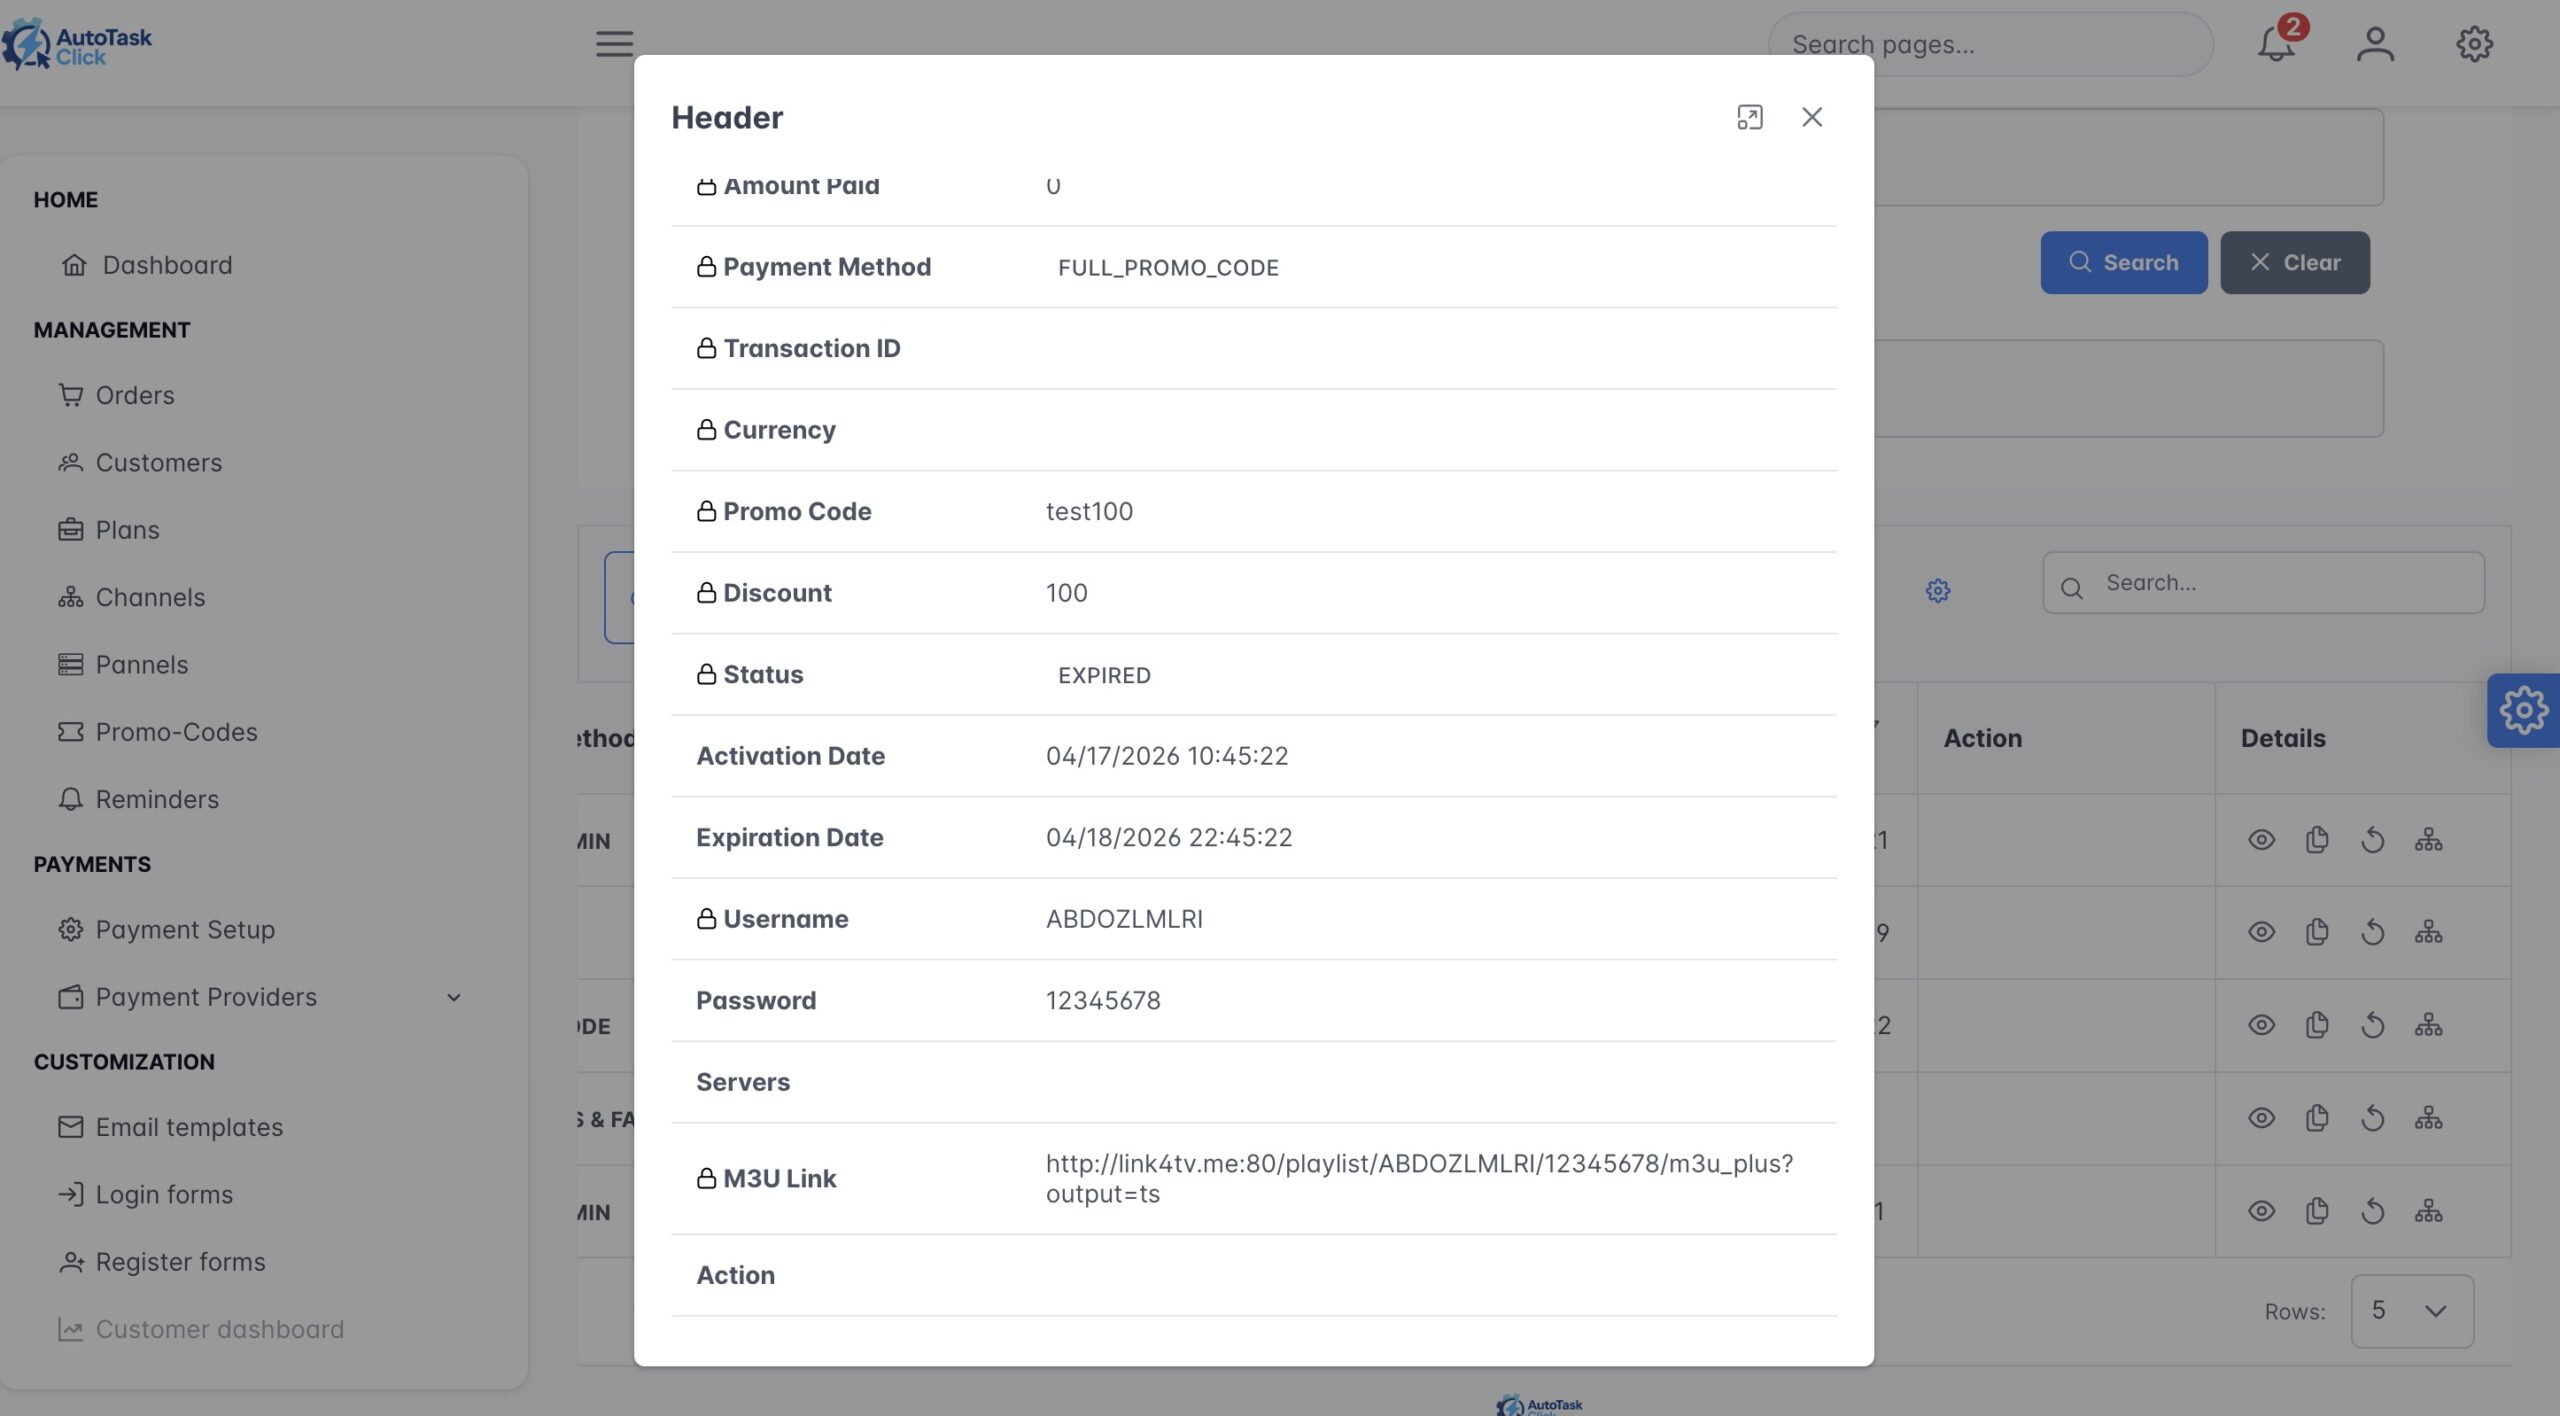This screenshot has width=2560, height=1416.
Task: Click the Details column header
Action: tap(2283, 738)
